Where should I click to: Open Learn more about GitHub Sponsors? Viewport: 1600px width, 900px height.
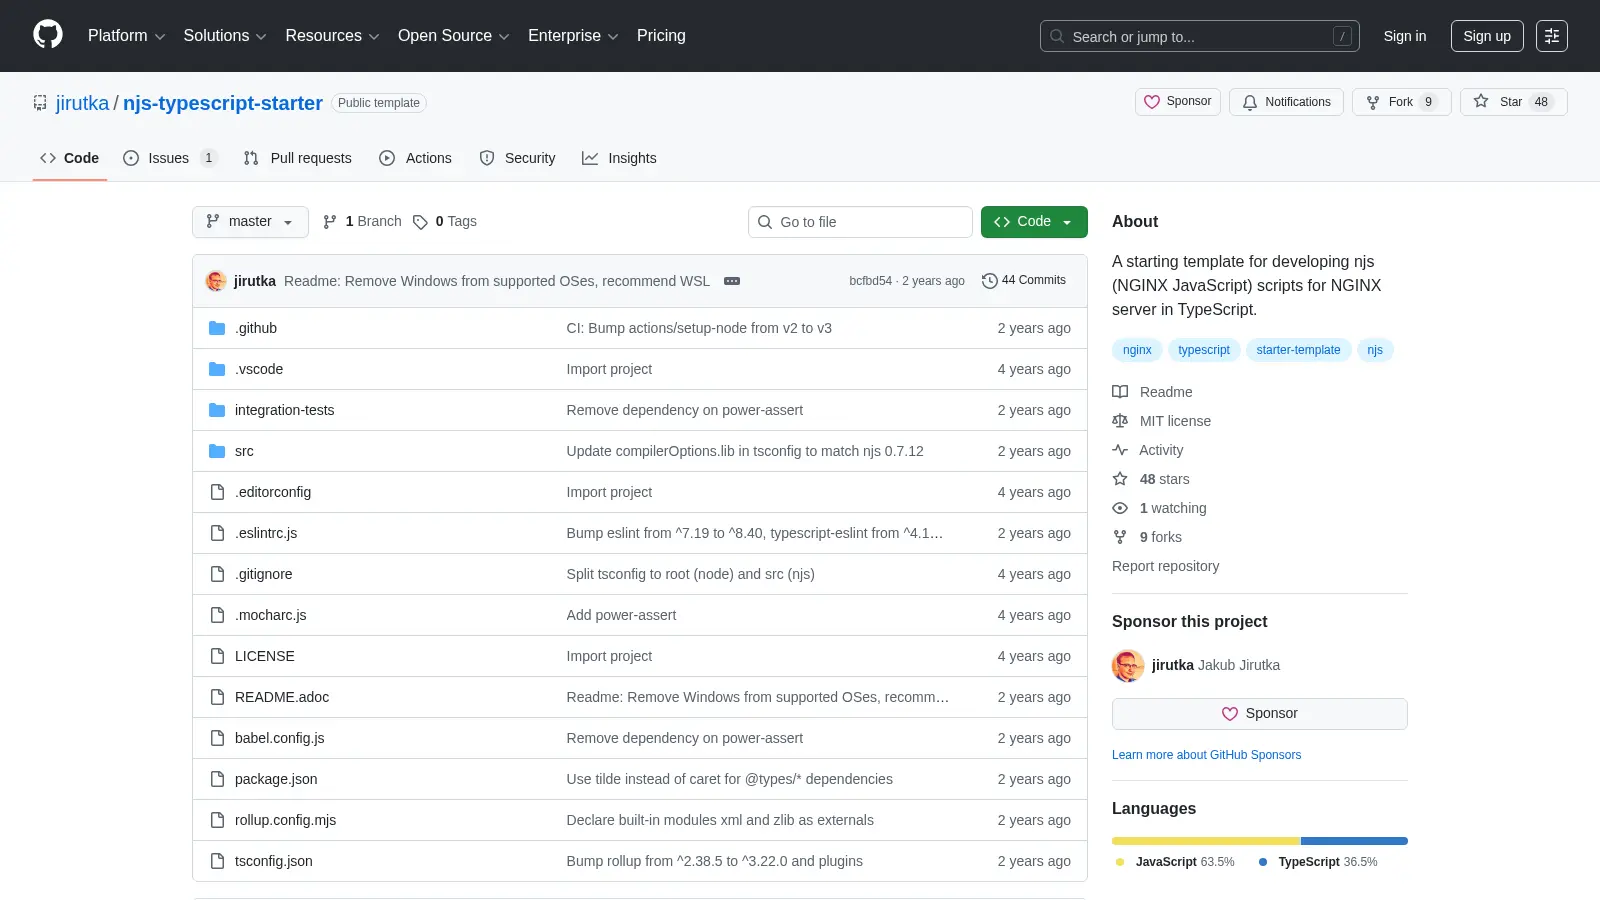pos(1206,755)
